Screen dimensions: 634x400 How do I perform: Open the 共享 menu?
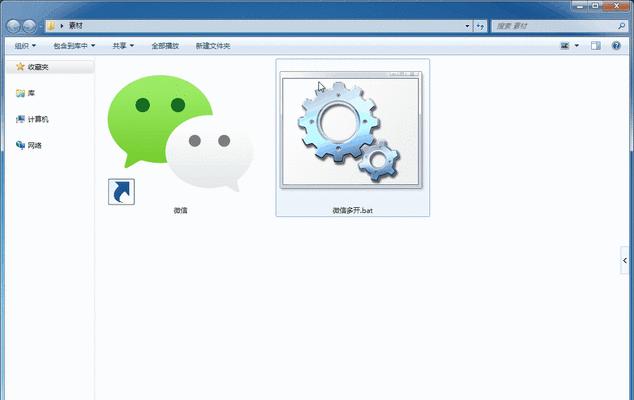[x=123, y=46]
